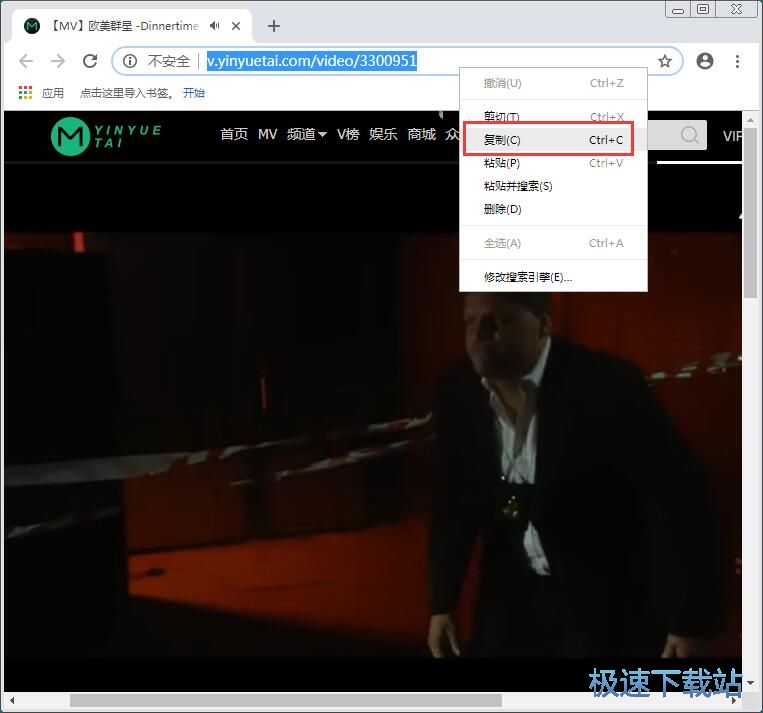This screenshot has height=713, width=763.
Task: Click the browser back arrow
Action: point(26,61)
